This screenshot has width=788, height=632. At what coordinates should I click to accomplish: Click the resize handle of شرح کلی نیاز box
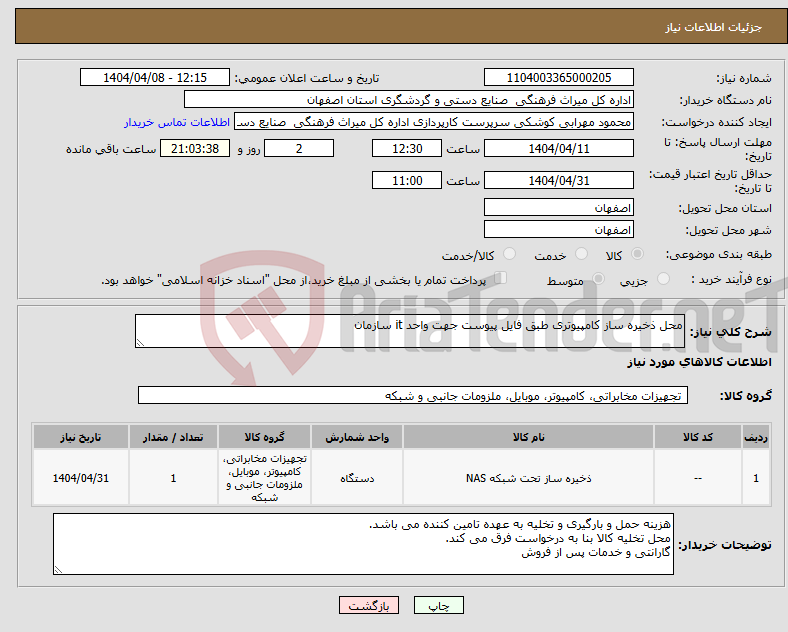click(x=140, y=343)
